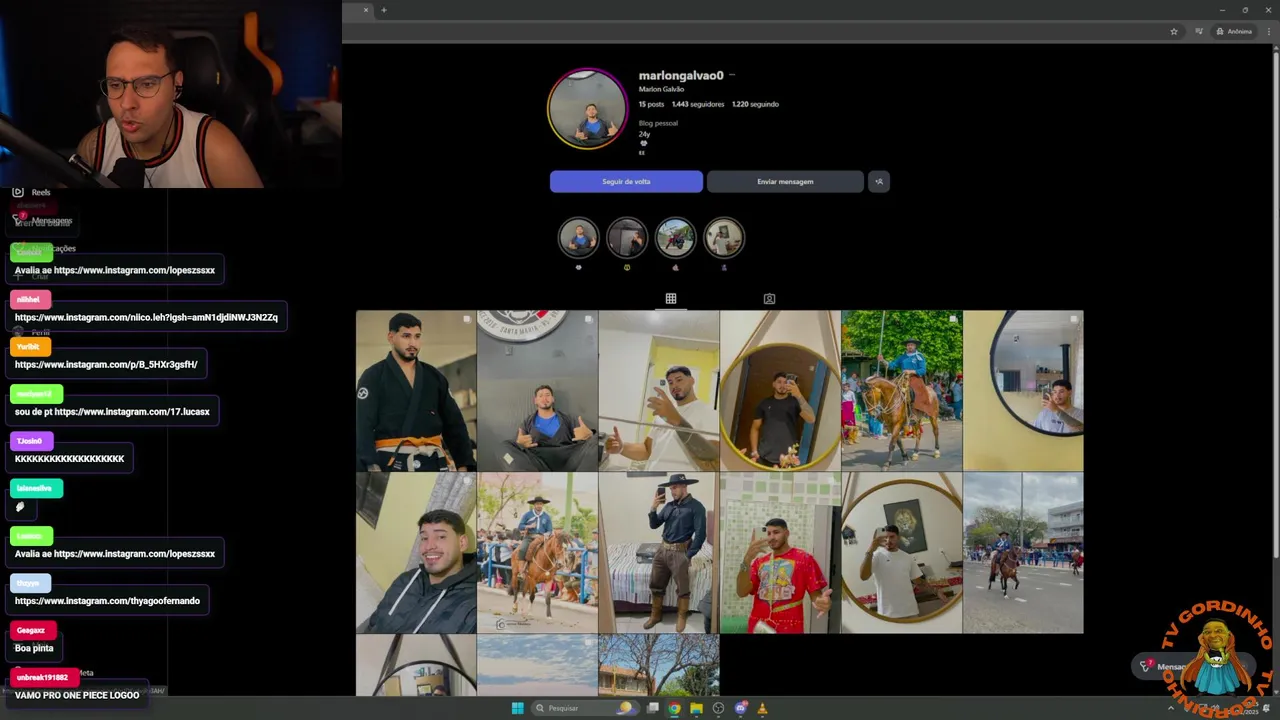Open post of man in black jiu-jitsu gi
1280x720 pixels.
[416, 390]
